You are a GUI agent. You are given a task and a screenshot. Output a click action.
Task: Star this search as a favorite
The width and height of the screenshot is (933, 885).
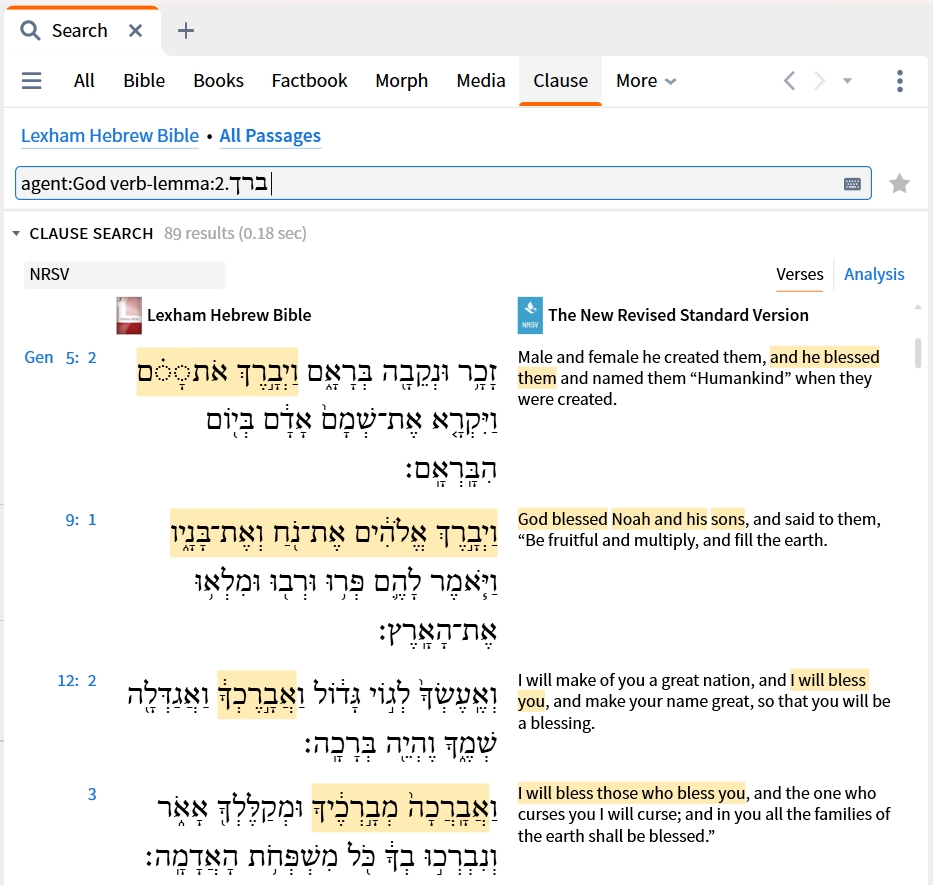tap(899, 183)
